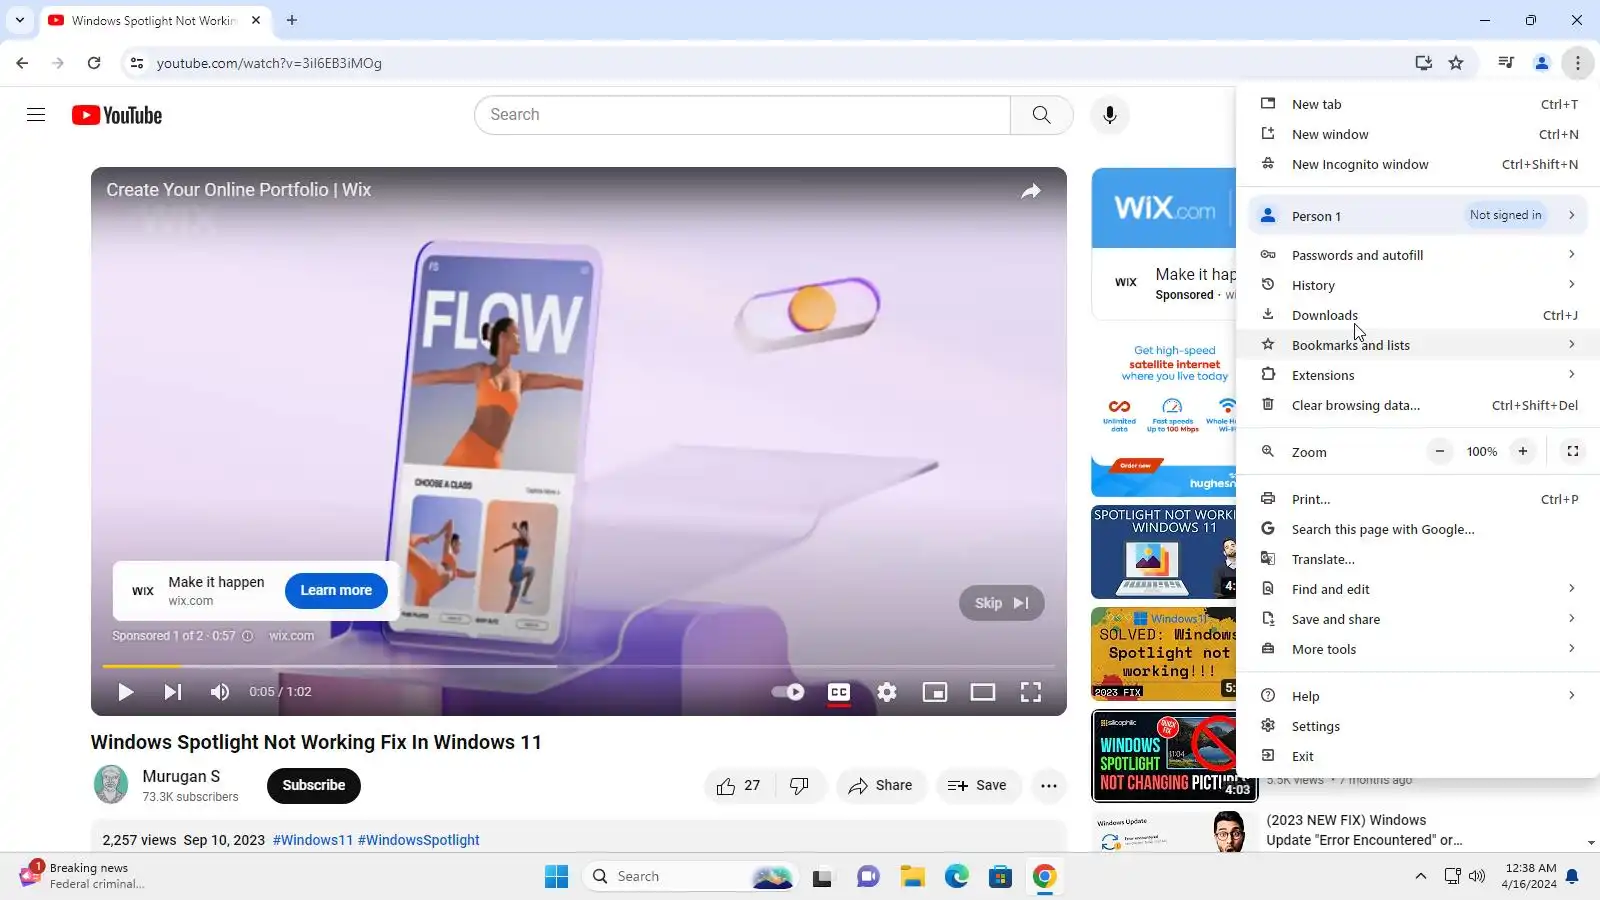Toggle autoplay switch in player
Screen dimensions: 1600x900
click(788, 692)
